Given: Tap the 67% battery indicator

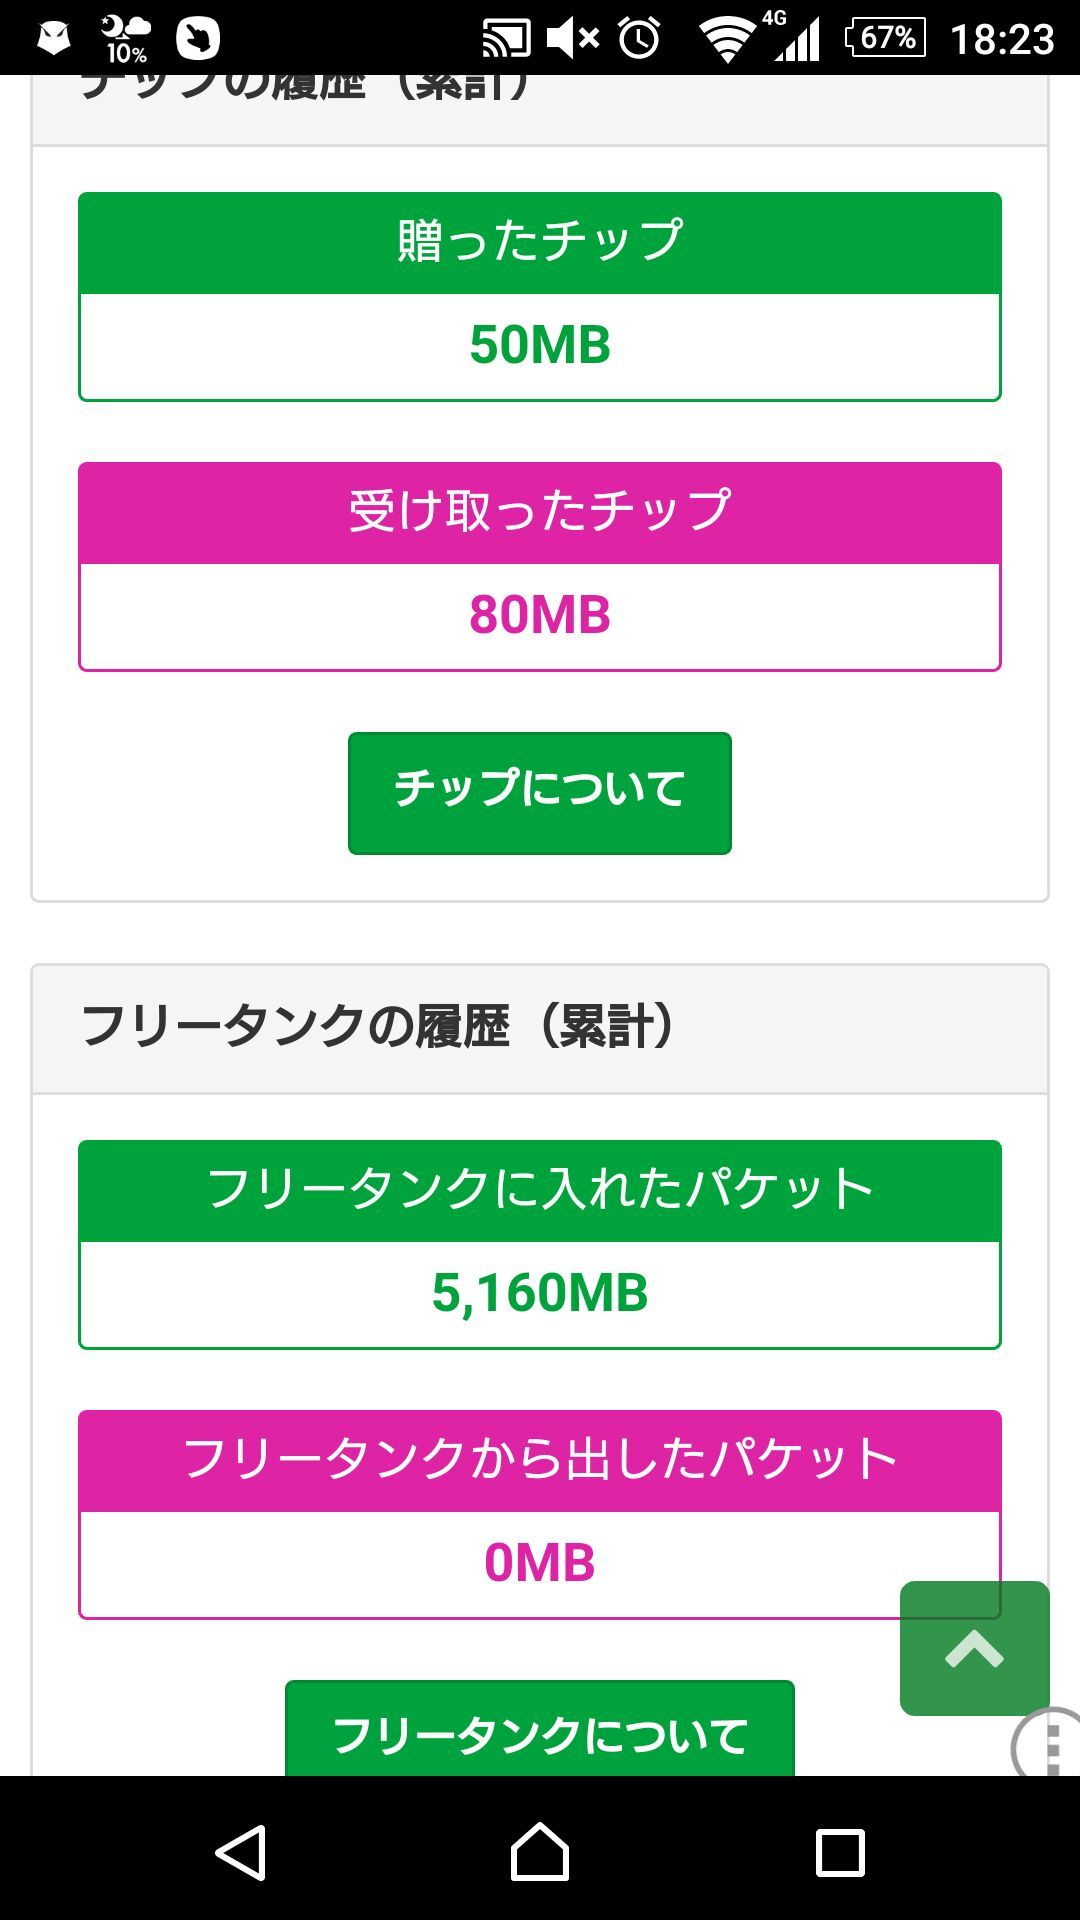Looking at the screenshot, I should click(886, 38).
